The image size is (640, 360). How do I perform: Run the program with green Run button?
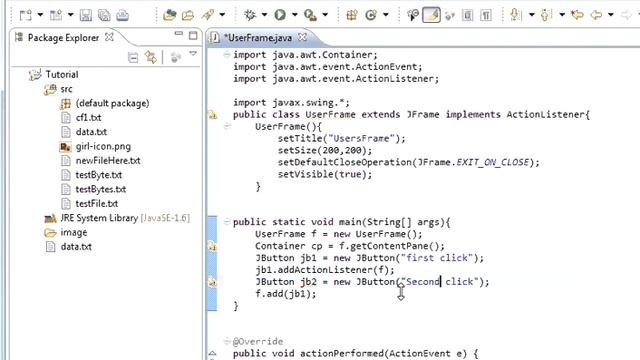(x=280, y=15)
